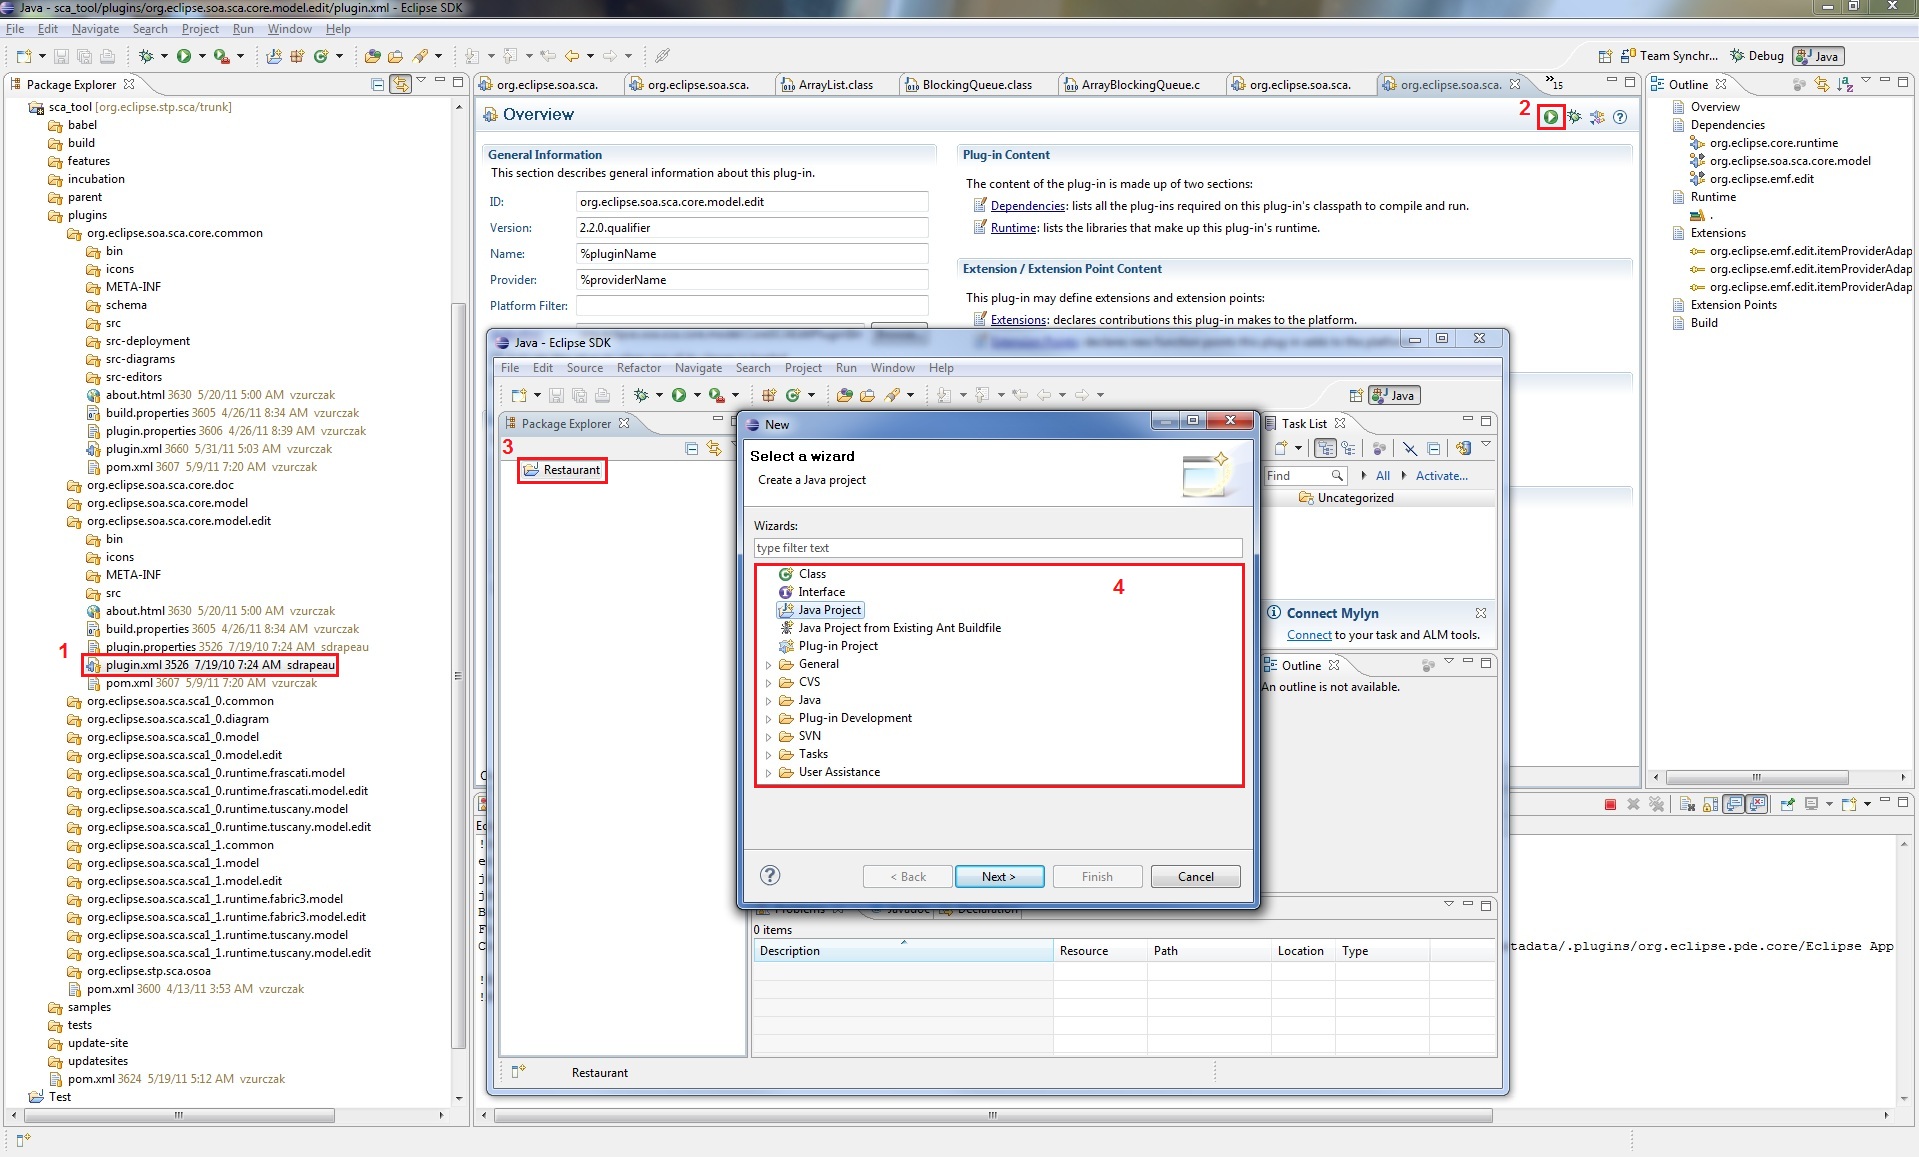Open the Runtime link in Plug-in Content
Viewport: 1919px width, 1157px height.
[x=1014, y=228]
